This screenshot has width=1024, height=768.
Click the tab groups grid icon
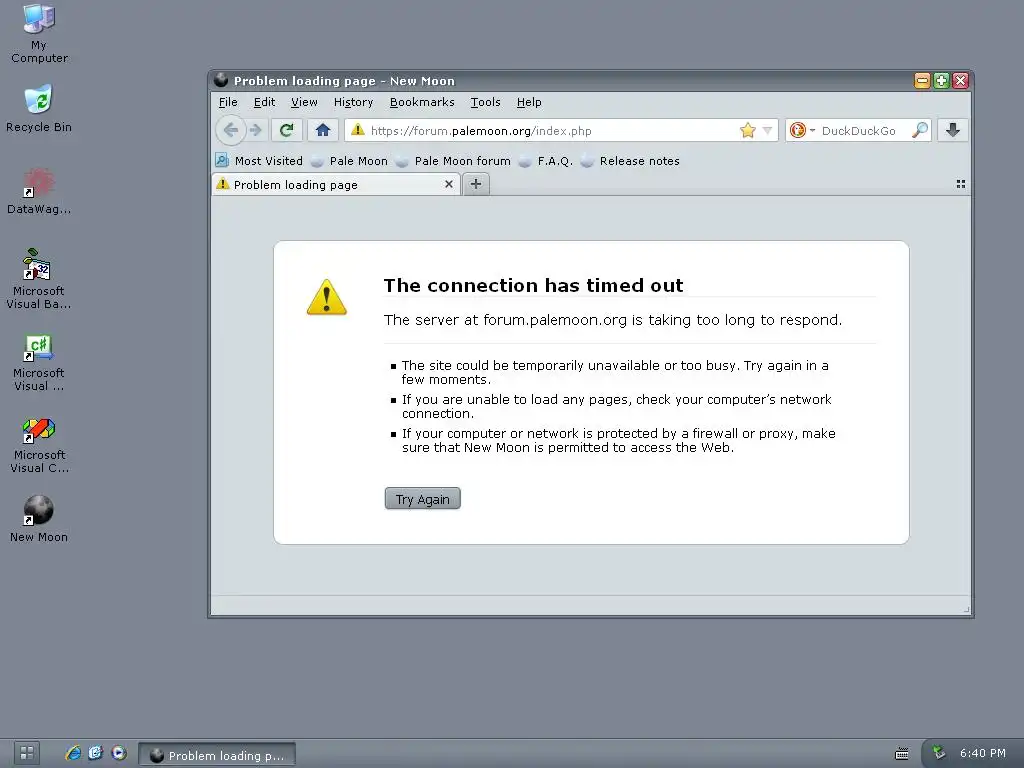(961, 184)
